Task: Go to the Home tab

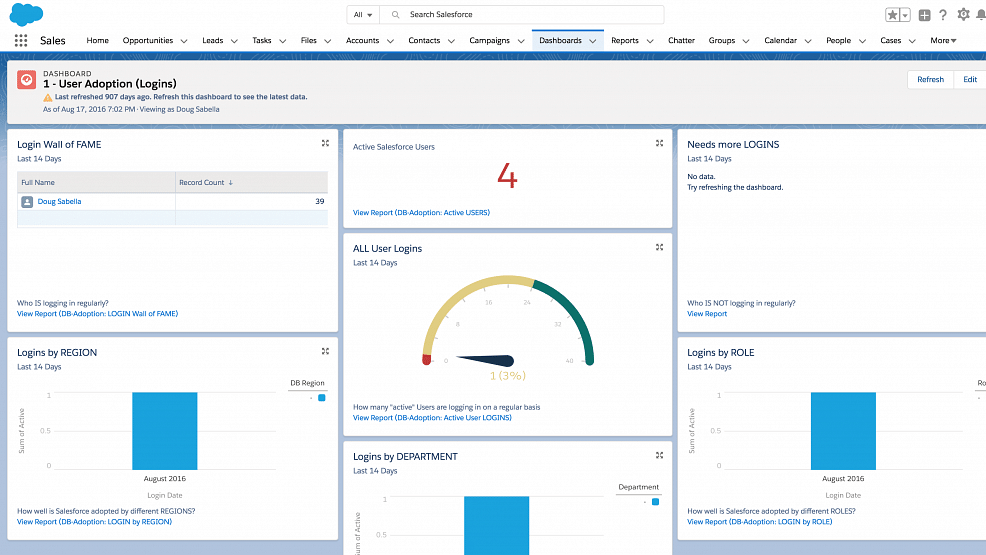Action: [97, 40]
